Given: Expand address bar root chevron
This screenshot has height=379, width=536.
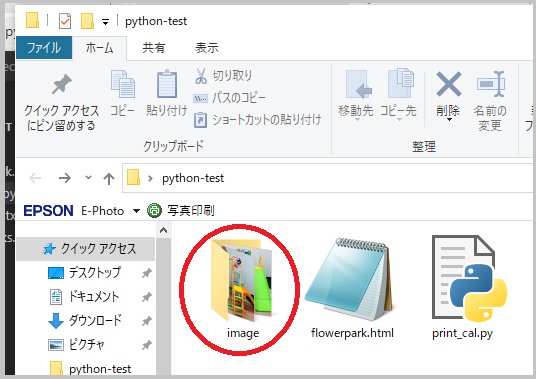Looking at the screenshot, I should pyautogui.click(x=150, y=178).
